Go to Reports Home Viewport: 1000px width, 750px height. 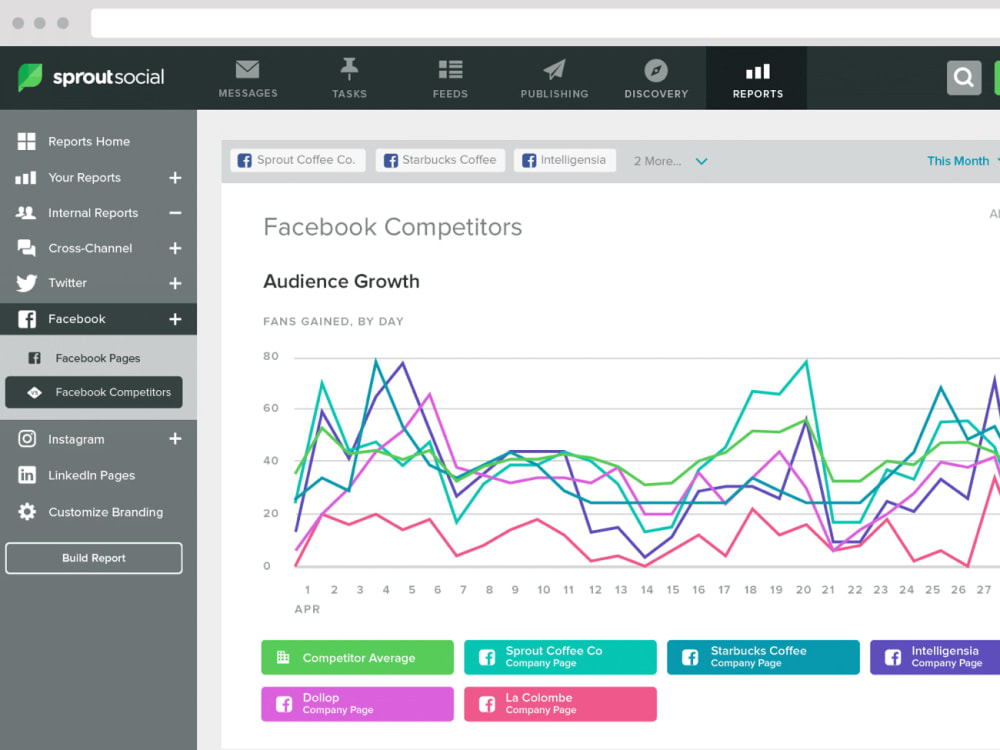(89, 142)
